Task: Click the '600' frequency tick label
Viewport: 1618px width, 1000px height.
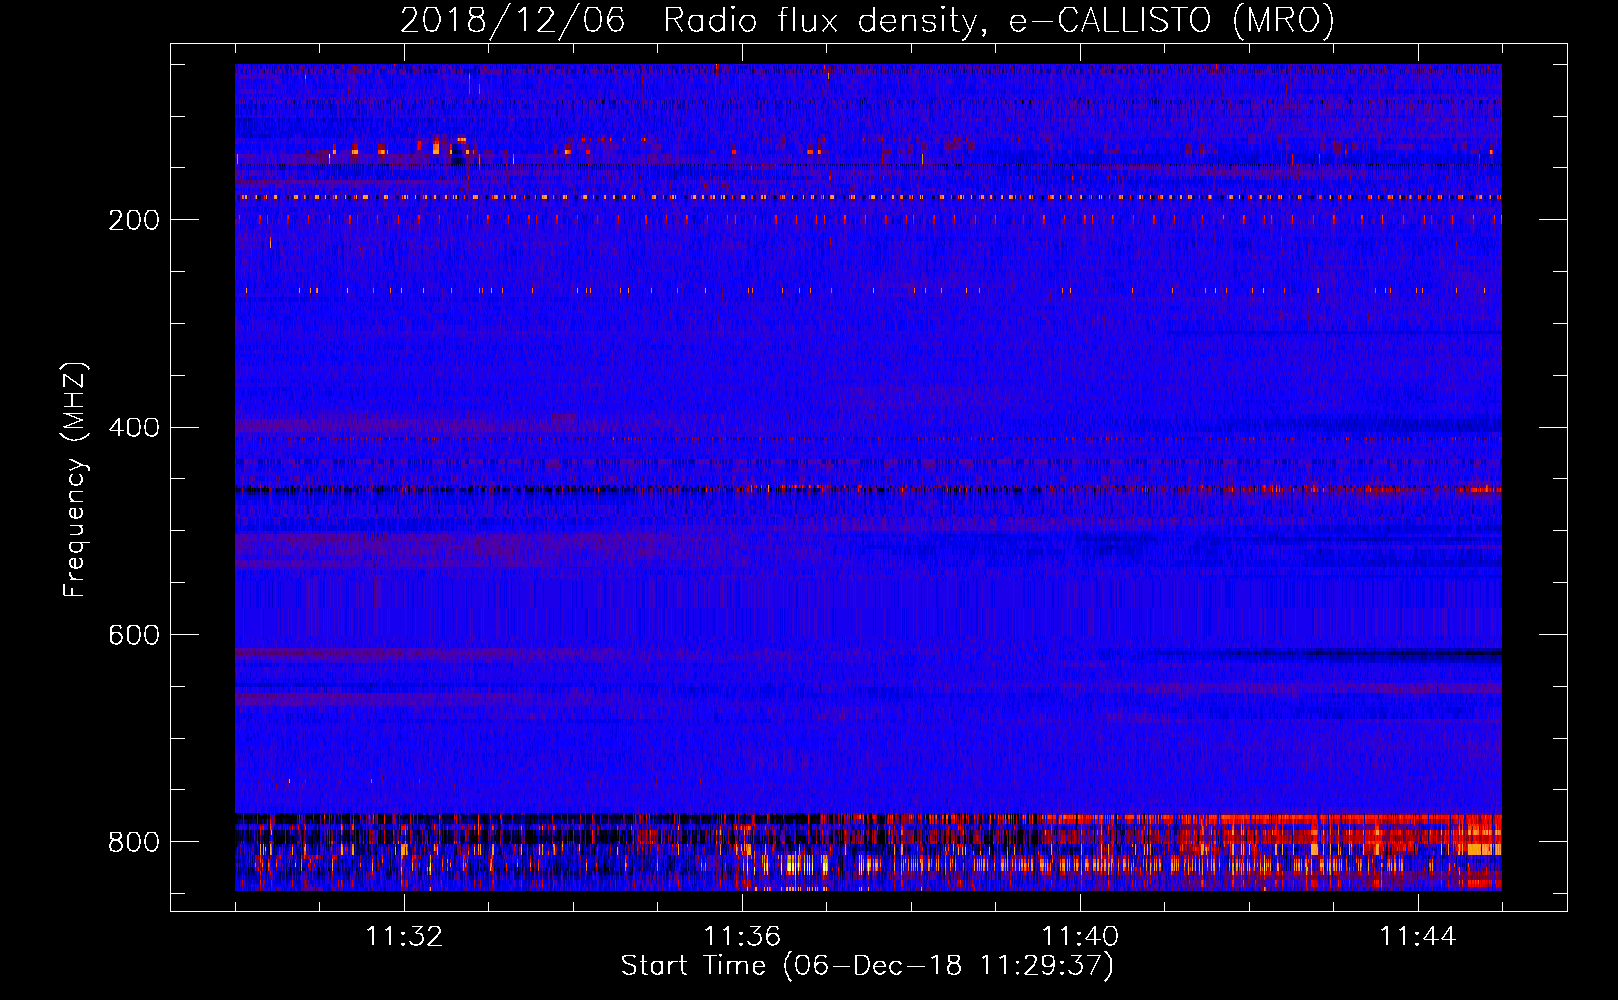Action: 134,635
